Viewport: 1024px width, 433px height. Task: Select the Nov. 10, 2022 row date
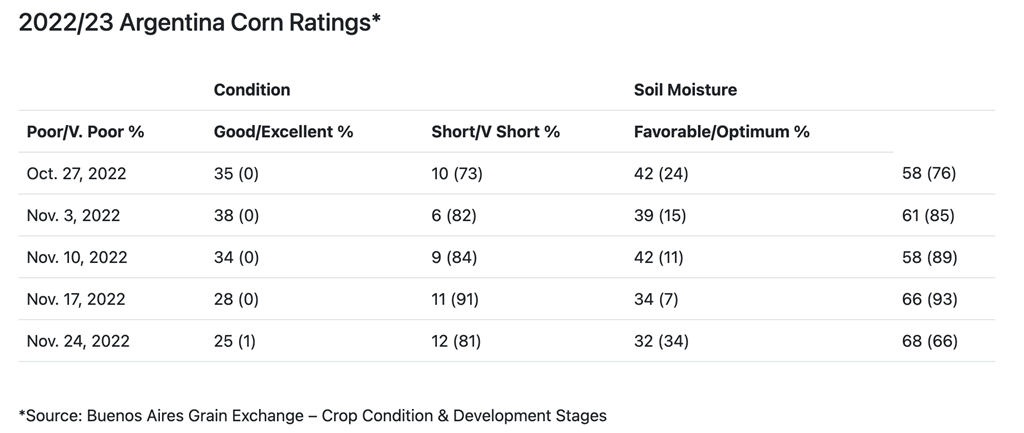coord(77,258)
